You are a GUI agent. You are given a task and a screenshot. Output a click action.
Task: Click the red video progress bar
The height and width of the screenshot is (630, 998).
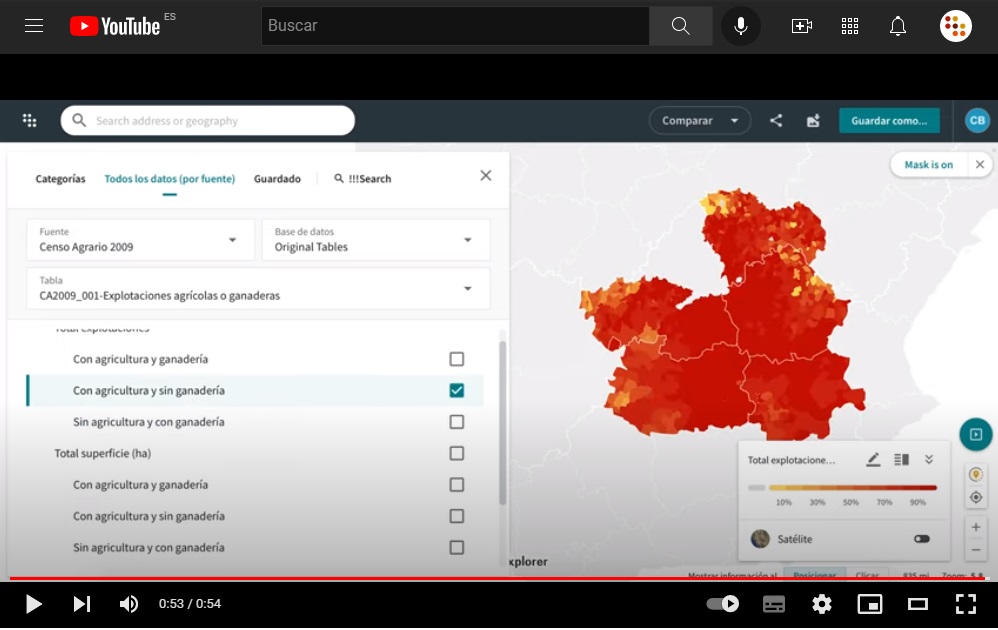tap(498, 578)
